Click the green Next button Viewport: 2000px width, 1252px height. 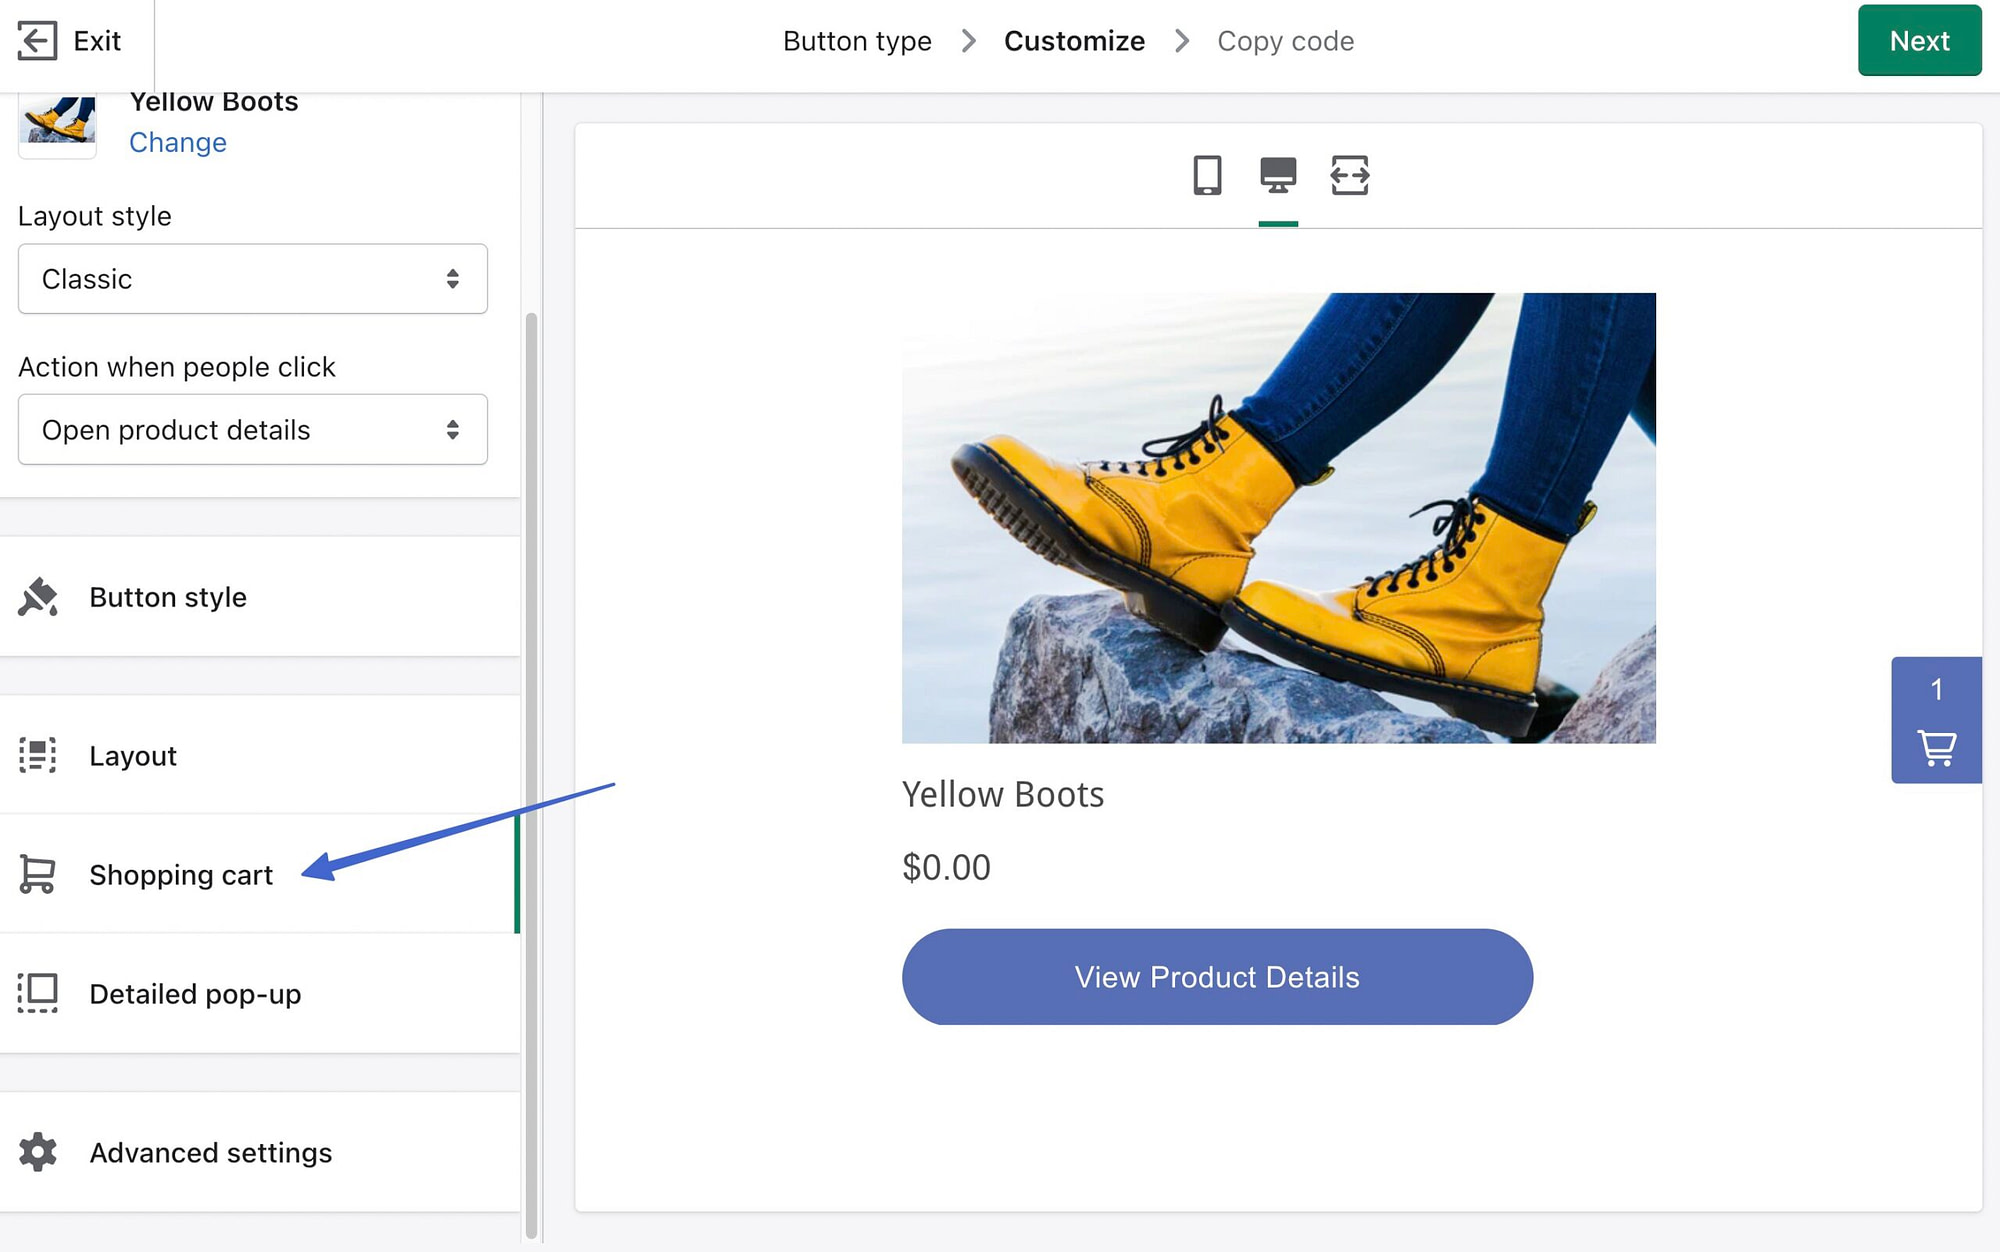pyautogui.click(x=1919, y=40)
